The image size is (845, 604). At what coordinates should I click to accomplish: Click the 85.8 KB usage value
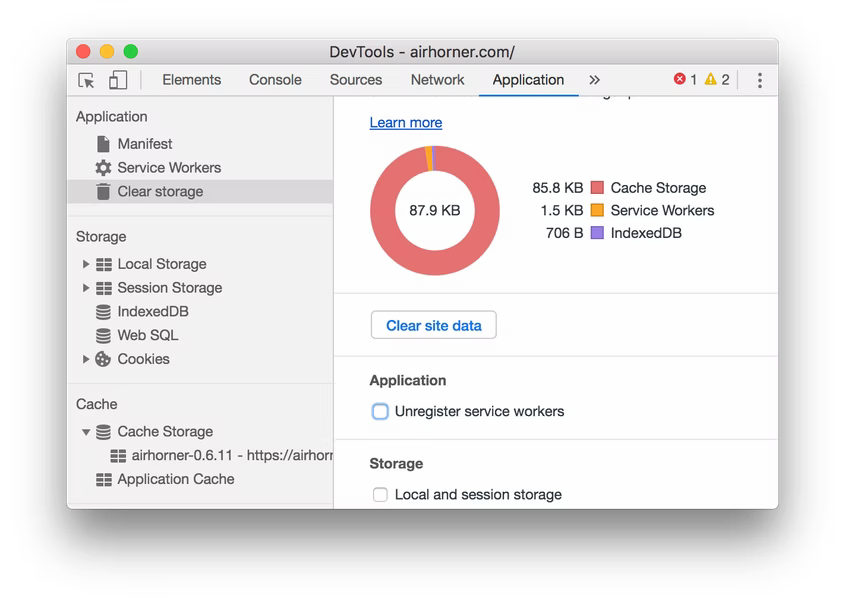557,188
